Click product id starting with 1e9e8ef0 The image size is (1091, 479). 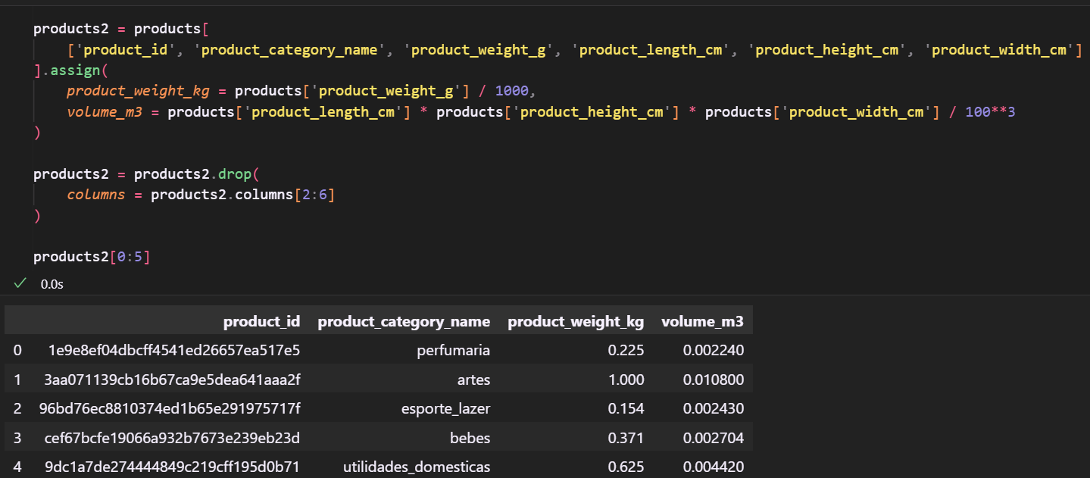tap(174, 350)
